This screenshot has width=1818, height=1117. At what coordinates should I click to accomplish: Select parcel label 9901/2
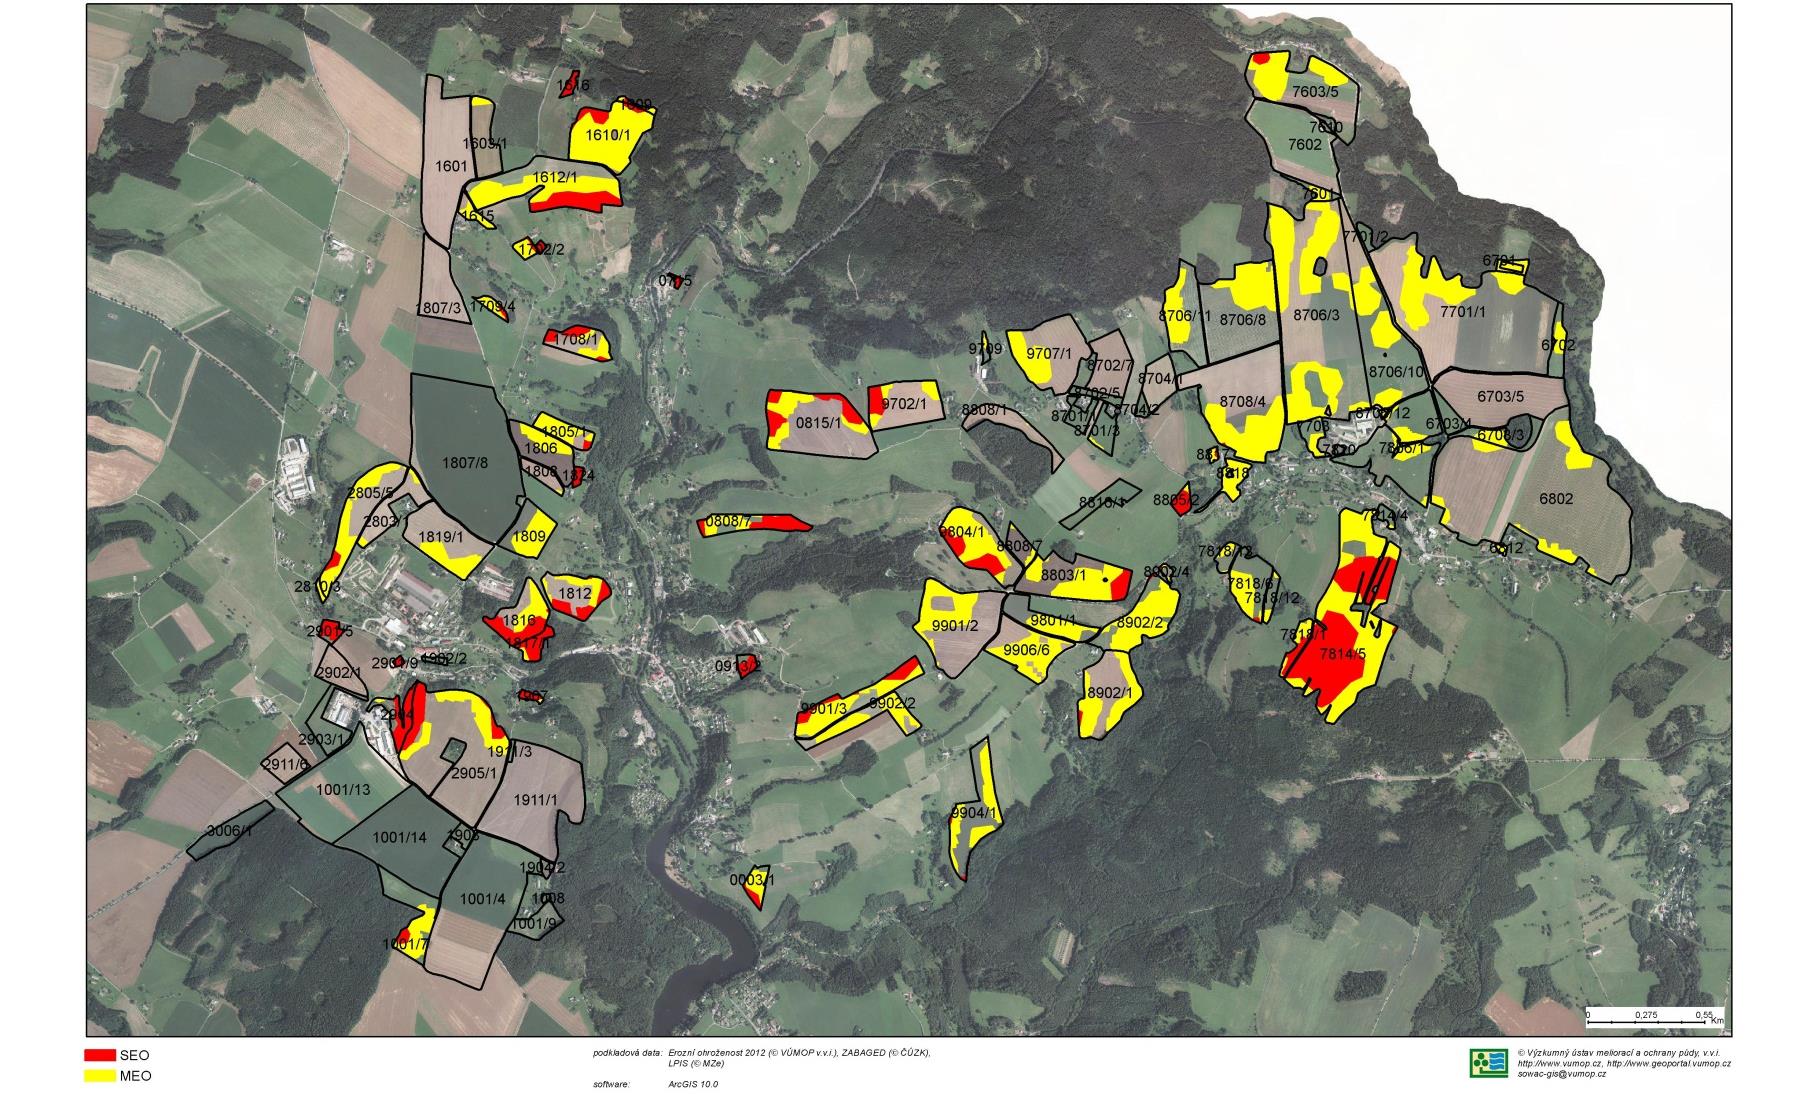click(954, 627)
